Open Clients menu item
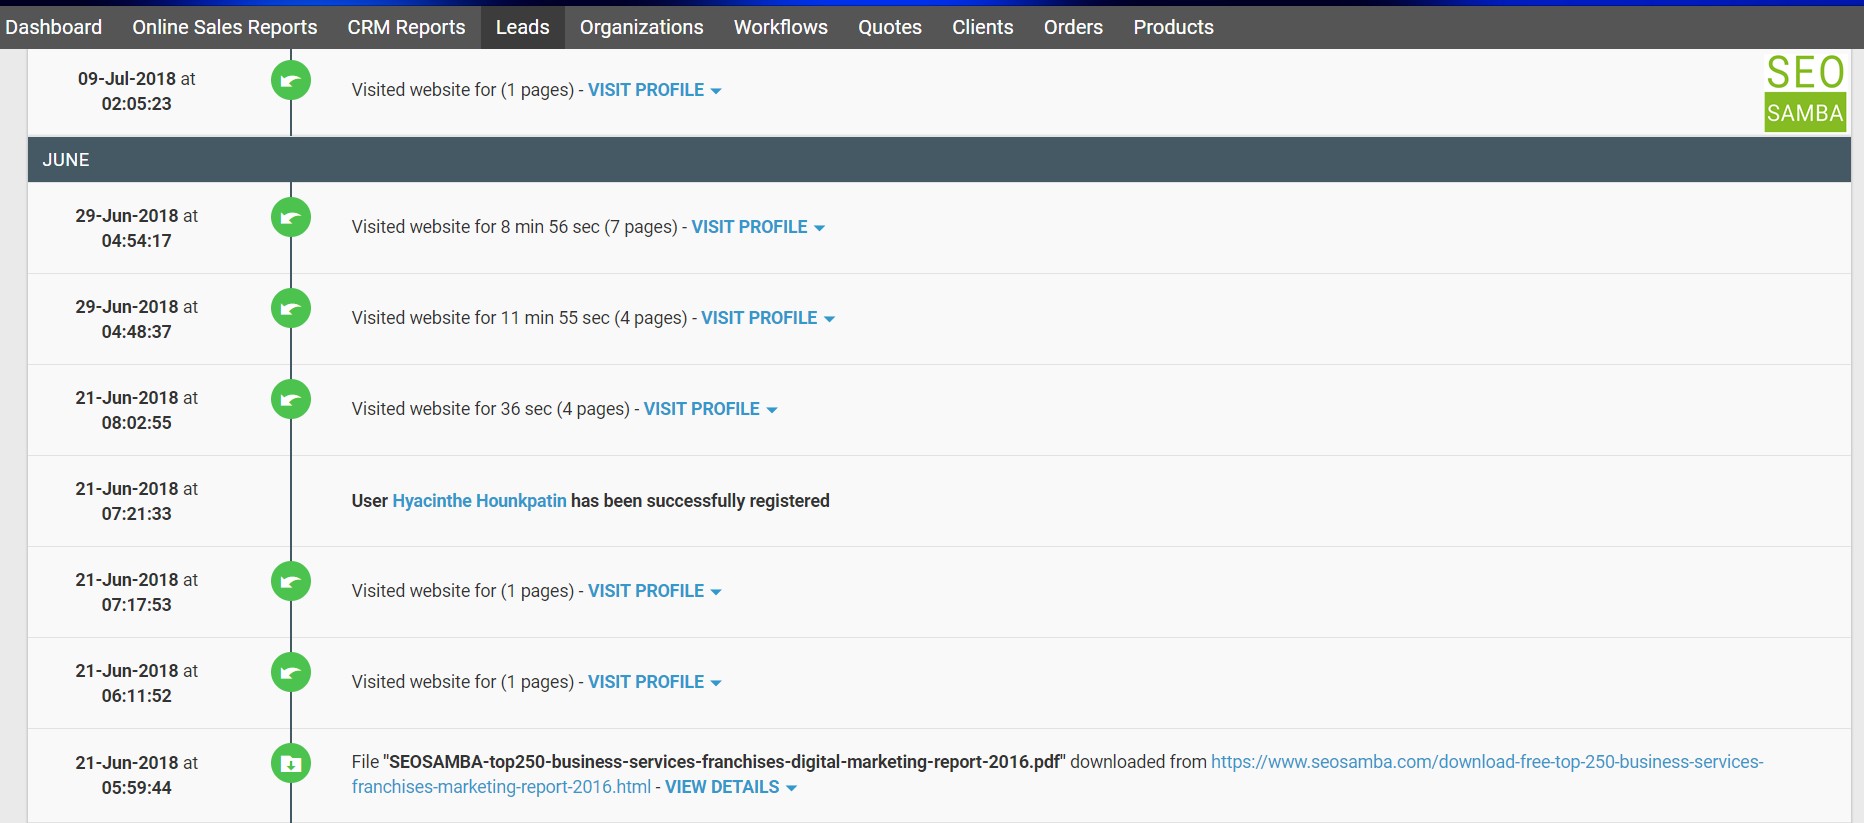Screen dimensions: 1864x823 (x=983, y=27)
